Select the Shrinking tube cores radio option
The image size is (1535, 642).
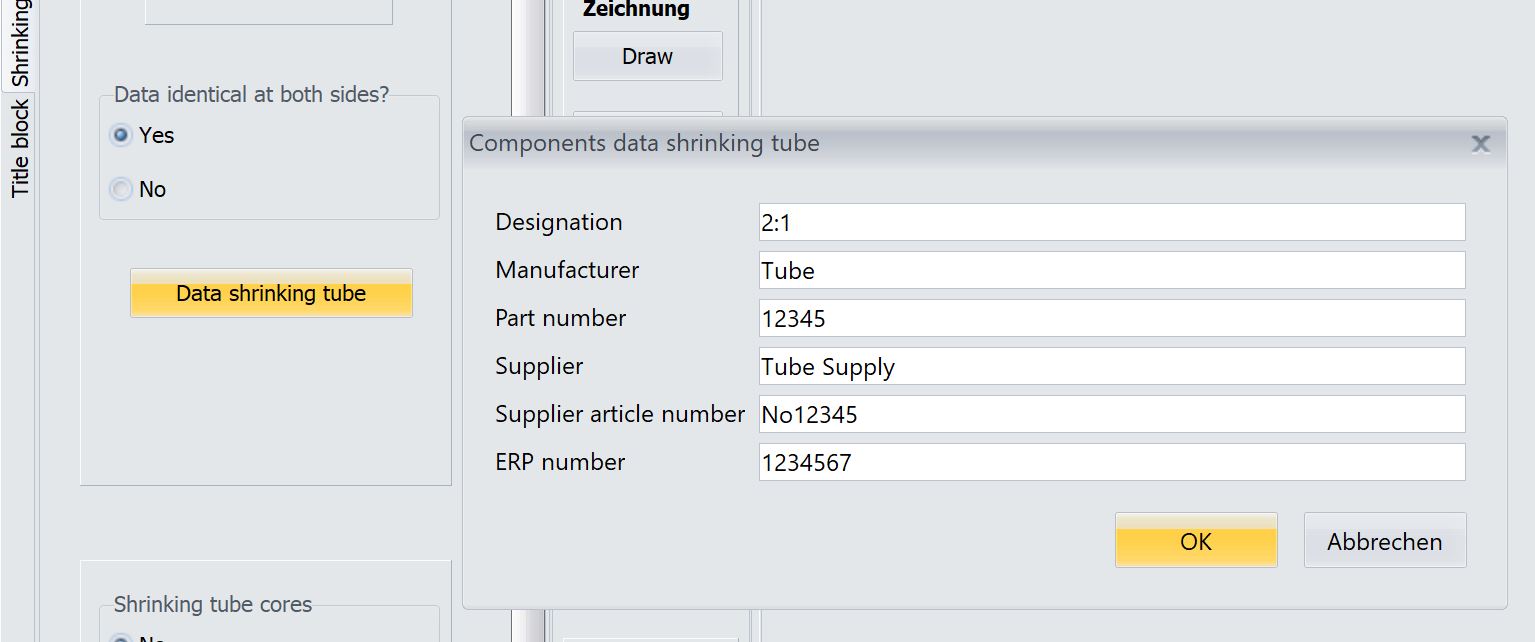coord(121,638)
